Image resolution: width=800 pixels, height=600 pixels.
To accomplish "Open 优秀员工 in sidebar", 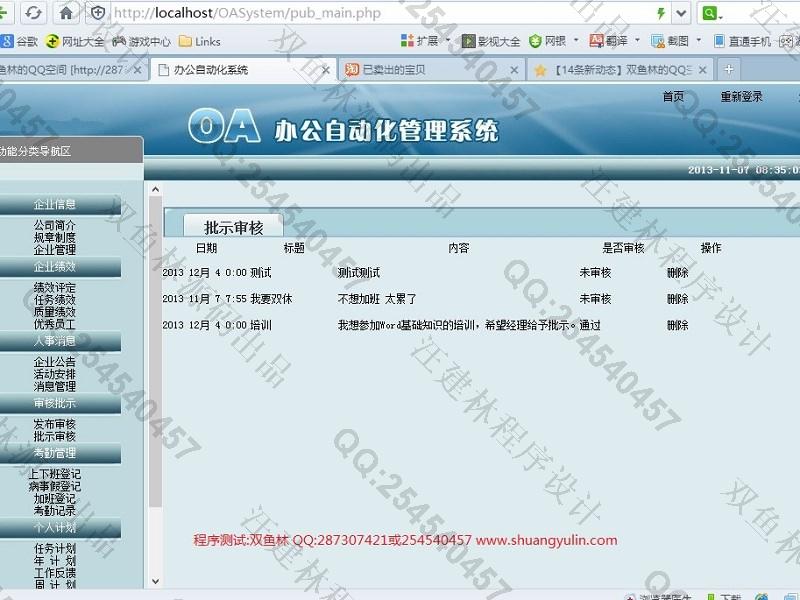I will click(55, 324).
